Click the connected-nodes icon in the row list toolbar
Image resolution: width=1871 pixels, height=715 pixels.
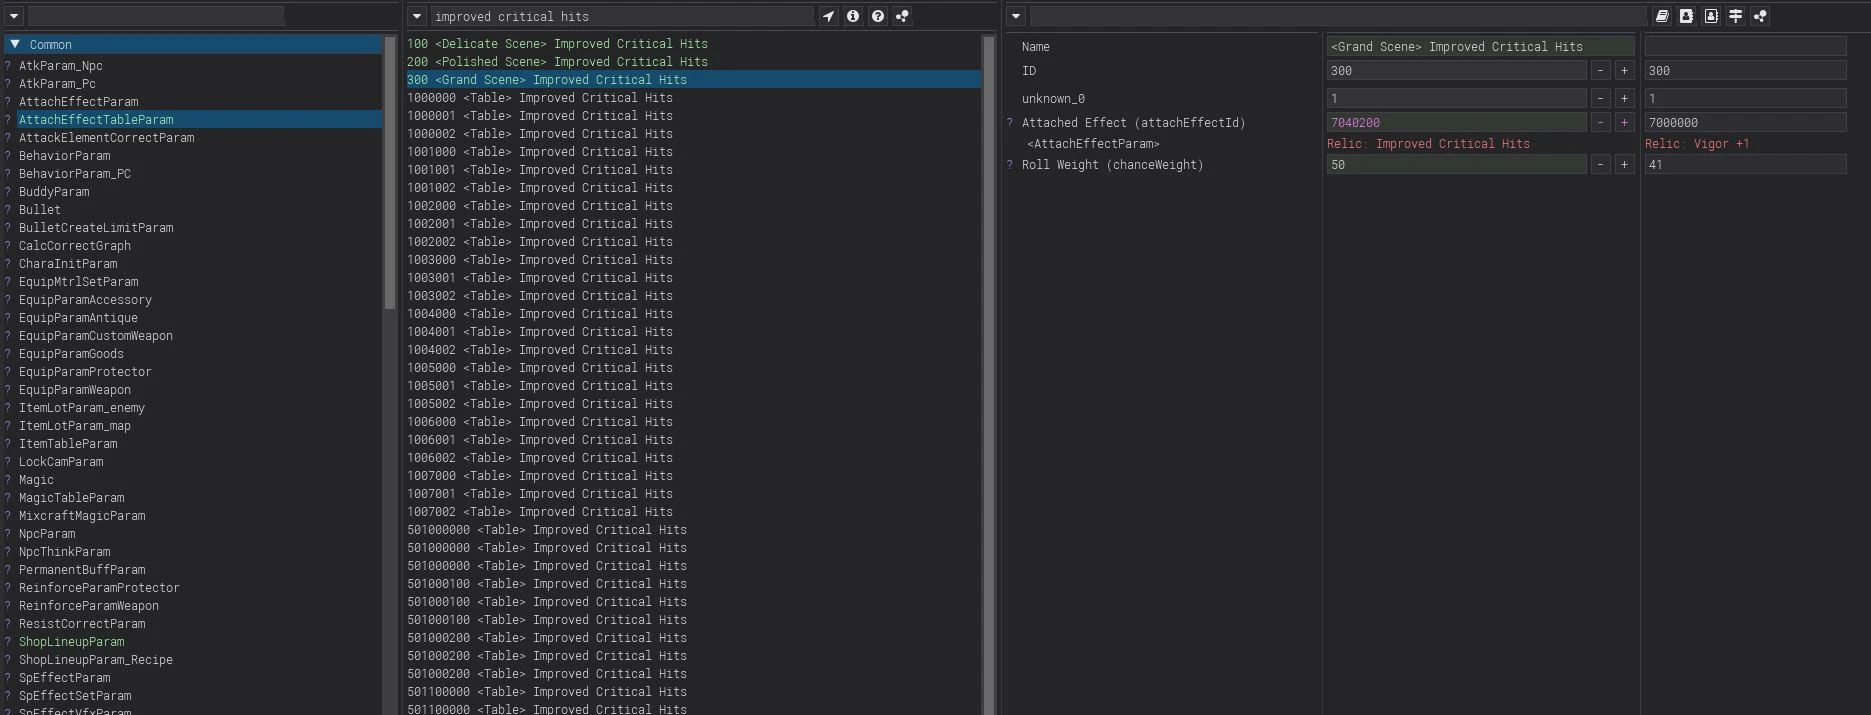tap(902, 16)
